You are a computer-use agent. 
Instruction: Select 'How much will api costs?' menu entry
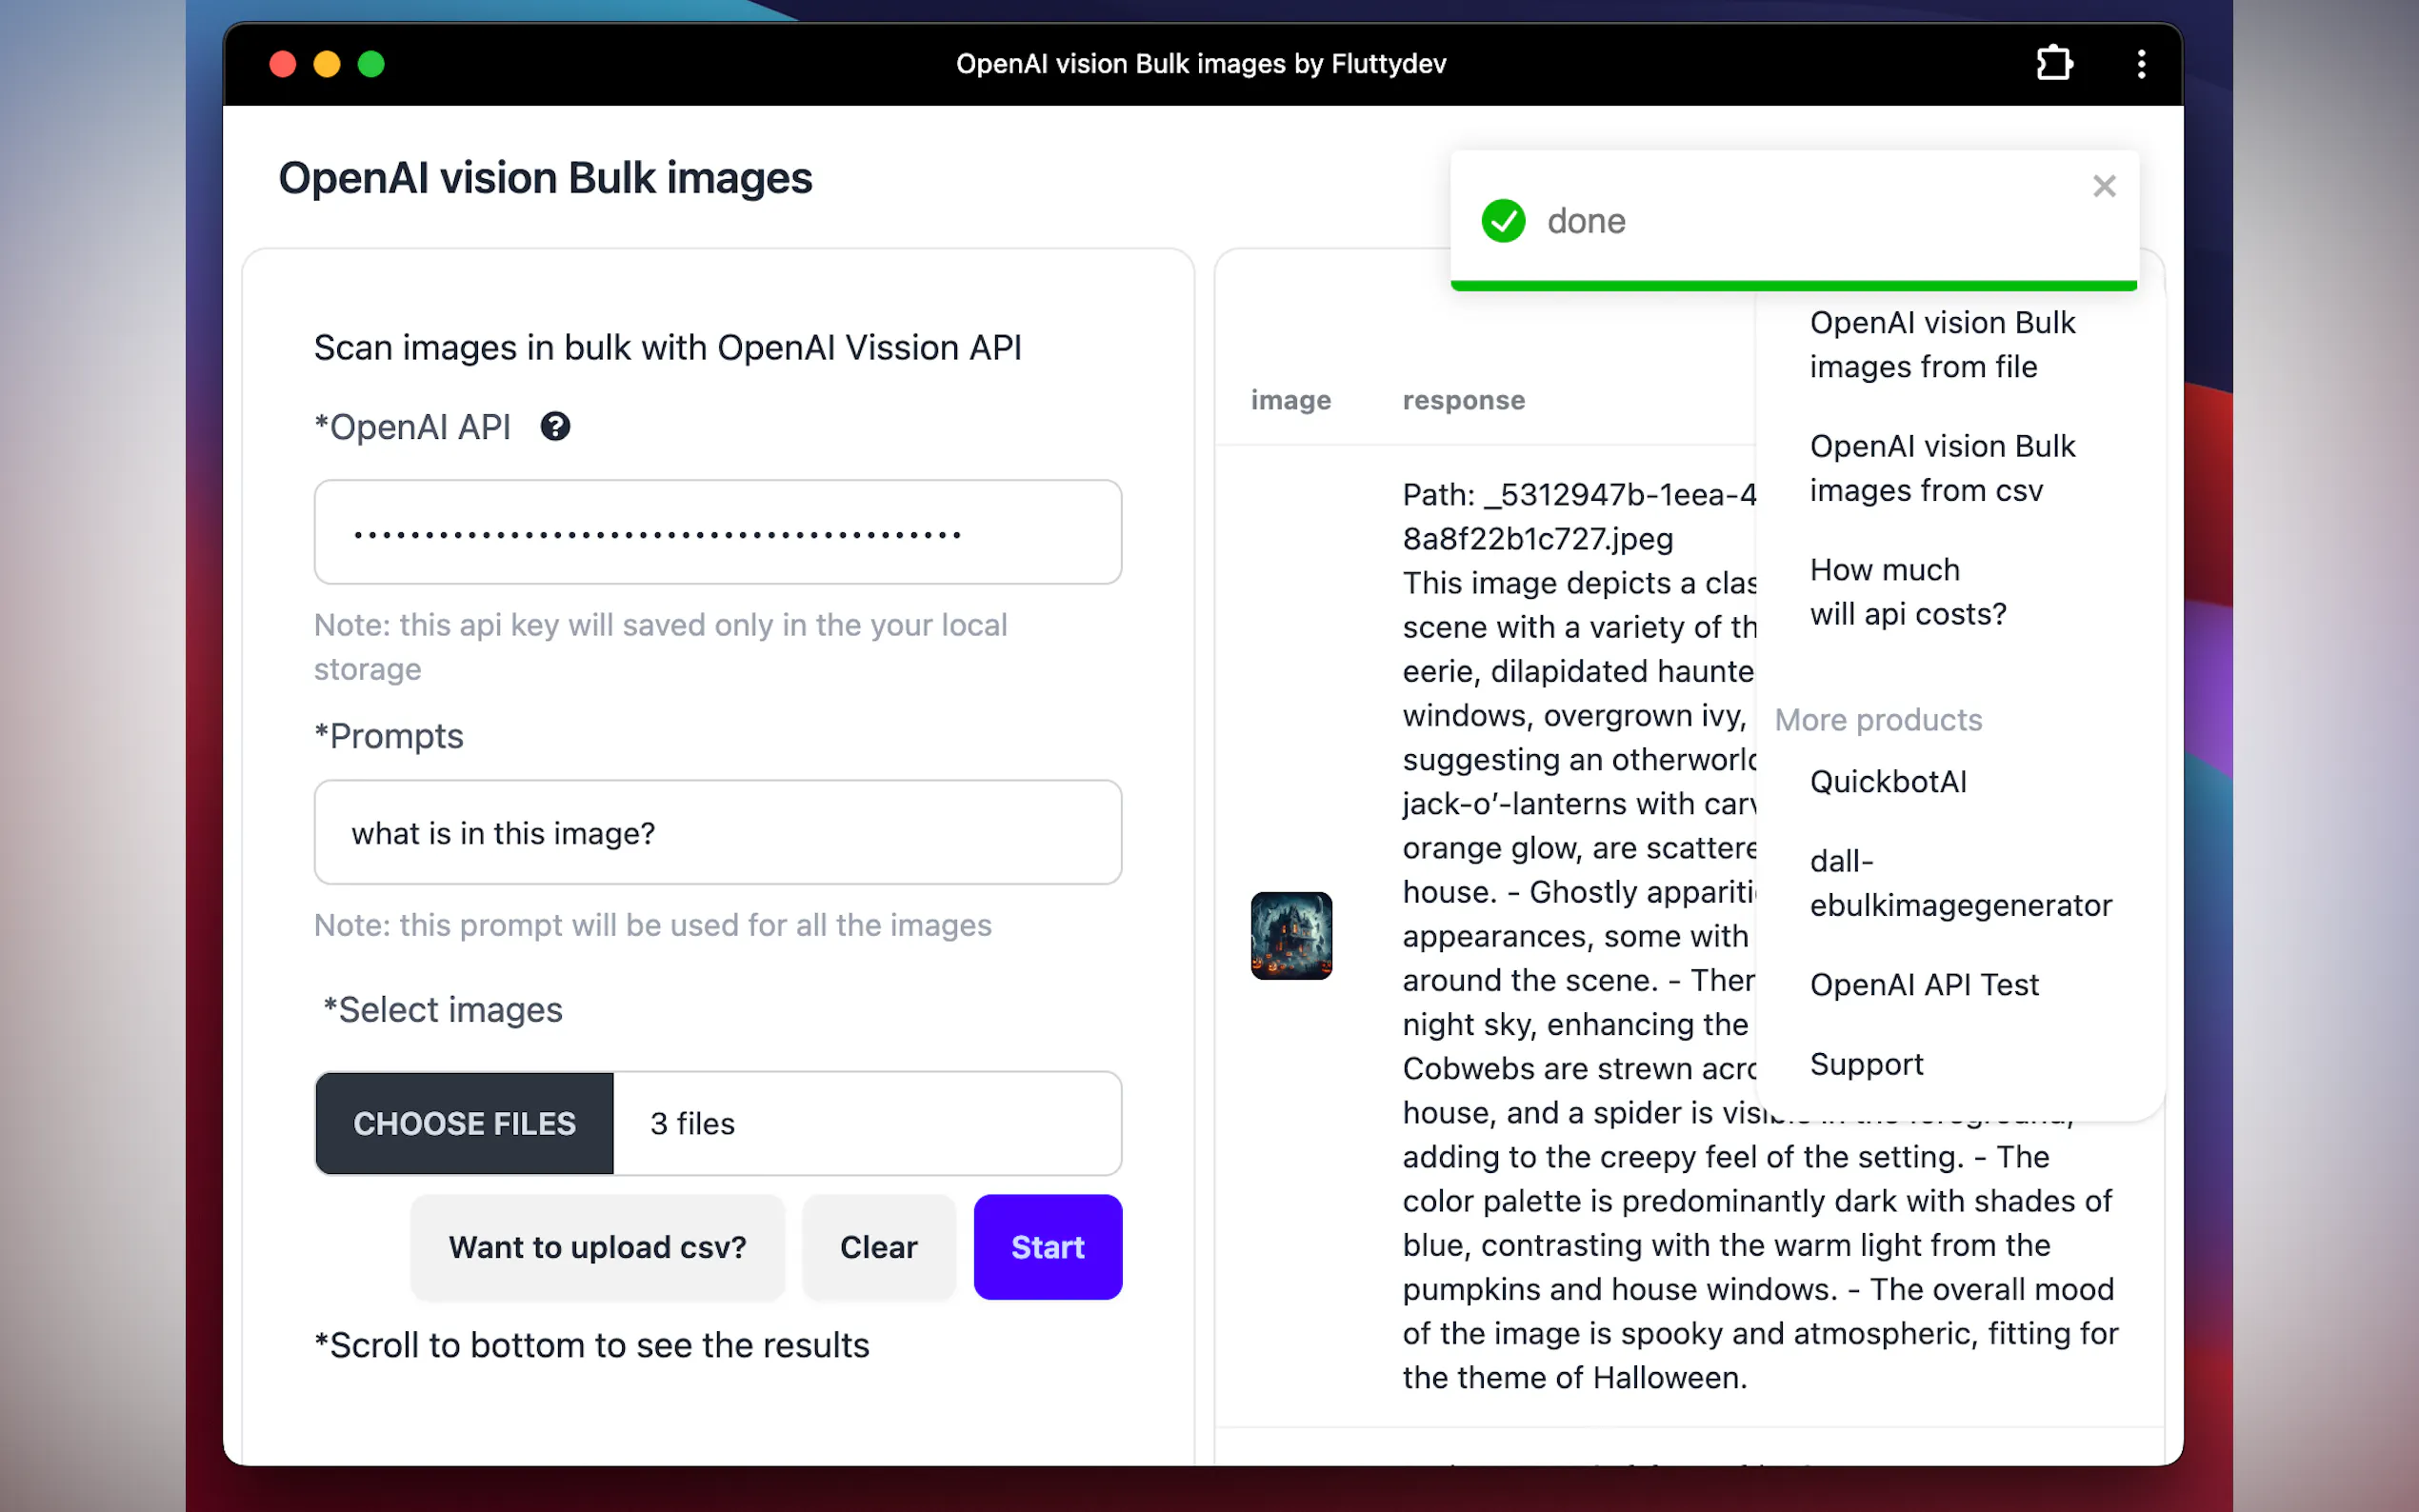click(1907, 592)
